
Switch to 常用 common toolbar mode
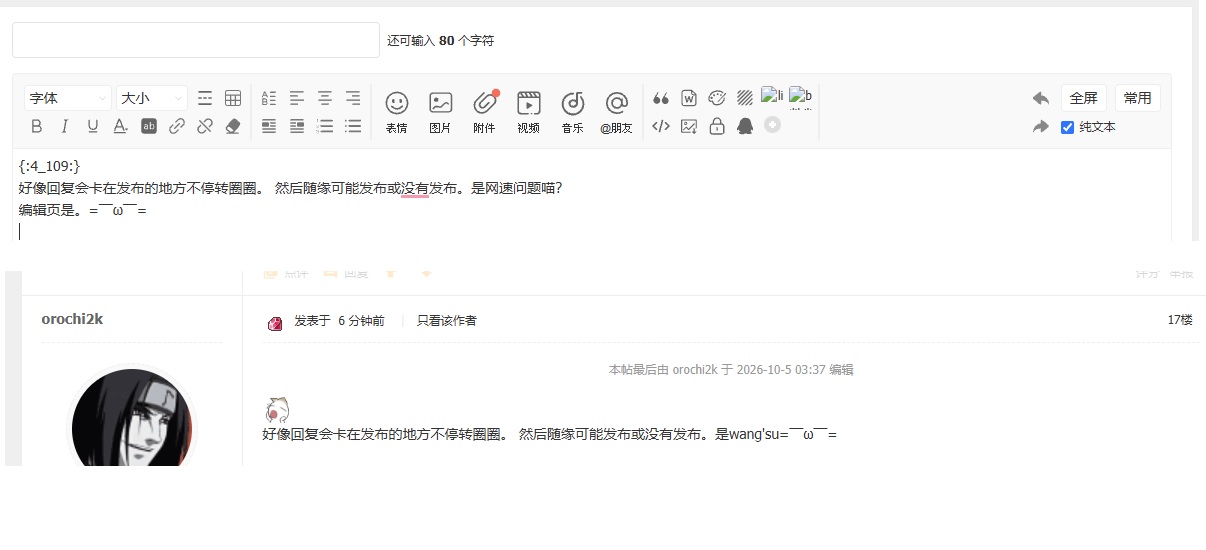point(1138,98)
